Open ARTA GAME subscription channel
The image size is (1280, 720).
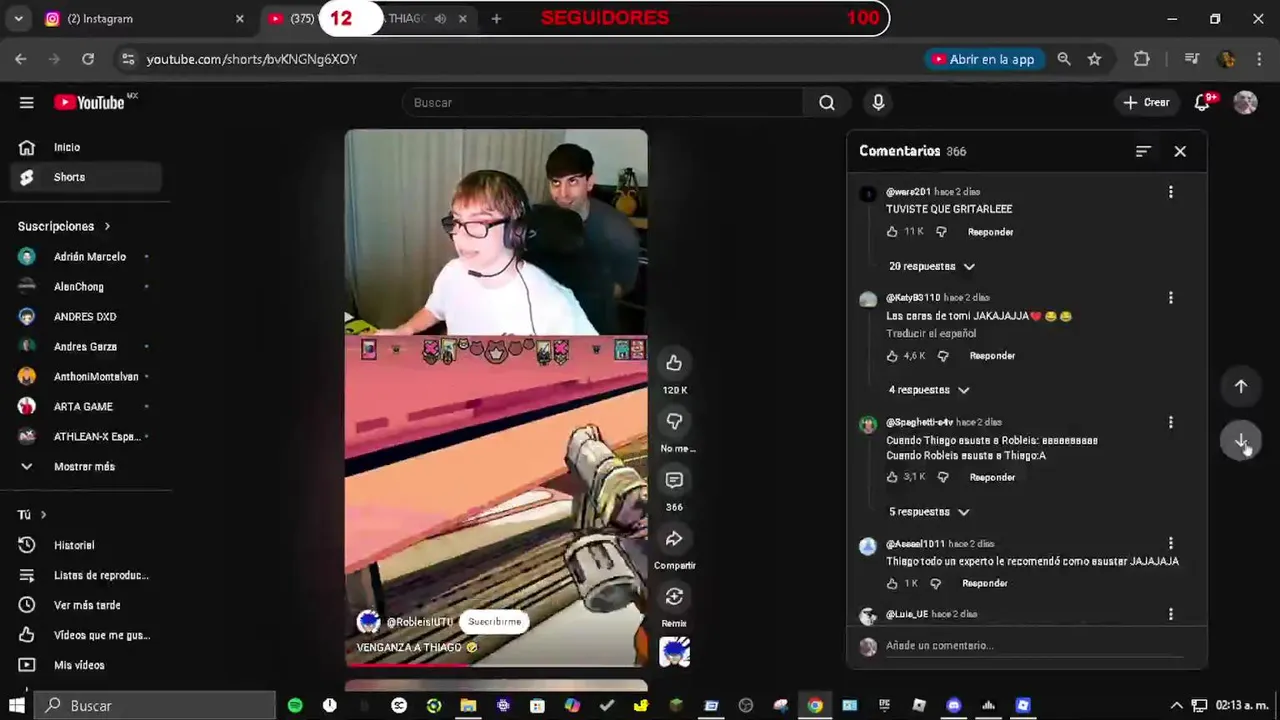[85, 407]
